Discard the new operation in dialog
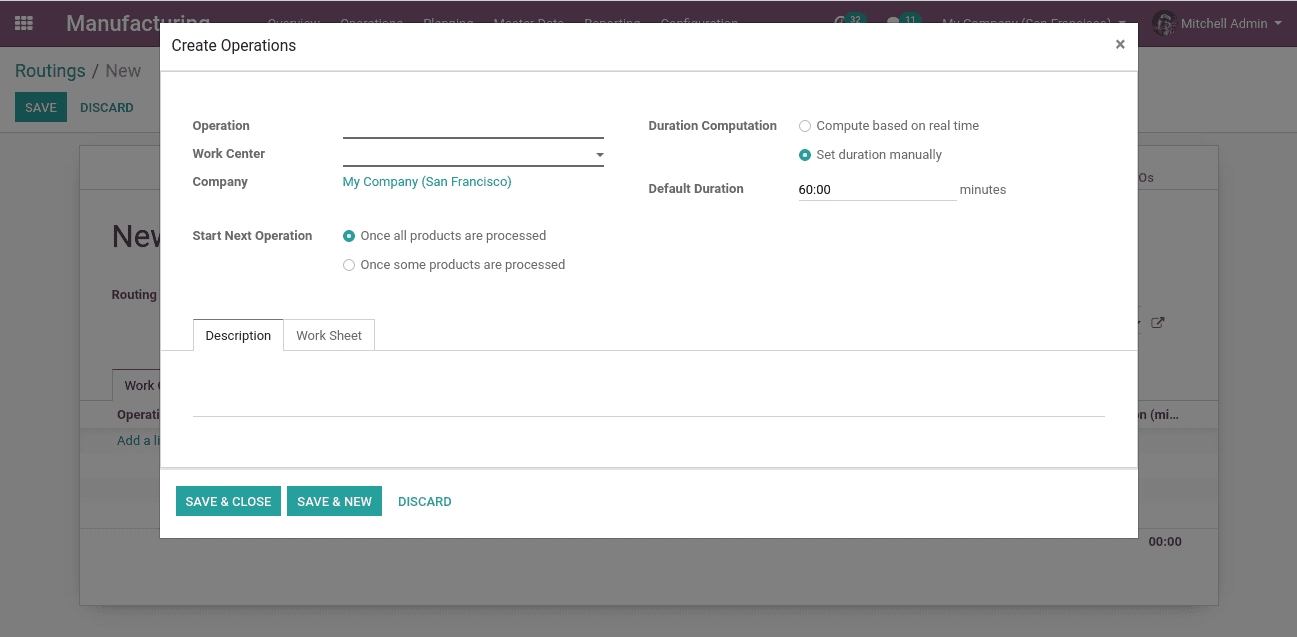 (x=425, y=501)
